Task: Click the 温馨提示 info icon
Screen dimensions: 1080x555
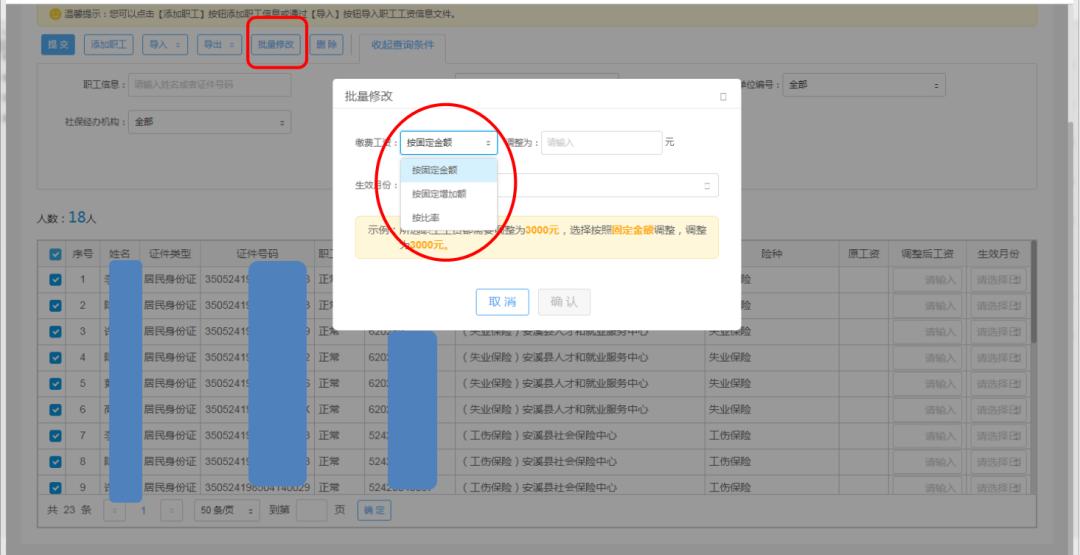Action: coord(55,14)
